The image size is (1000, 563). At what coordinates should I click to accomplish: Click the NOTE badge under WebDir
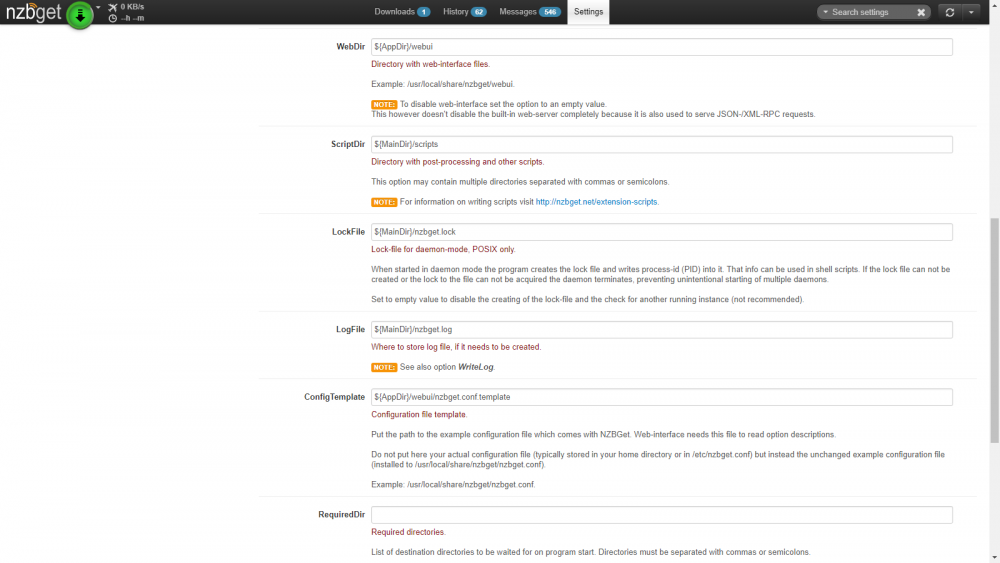384,105
